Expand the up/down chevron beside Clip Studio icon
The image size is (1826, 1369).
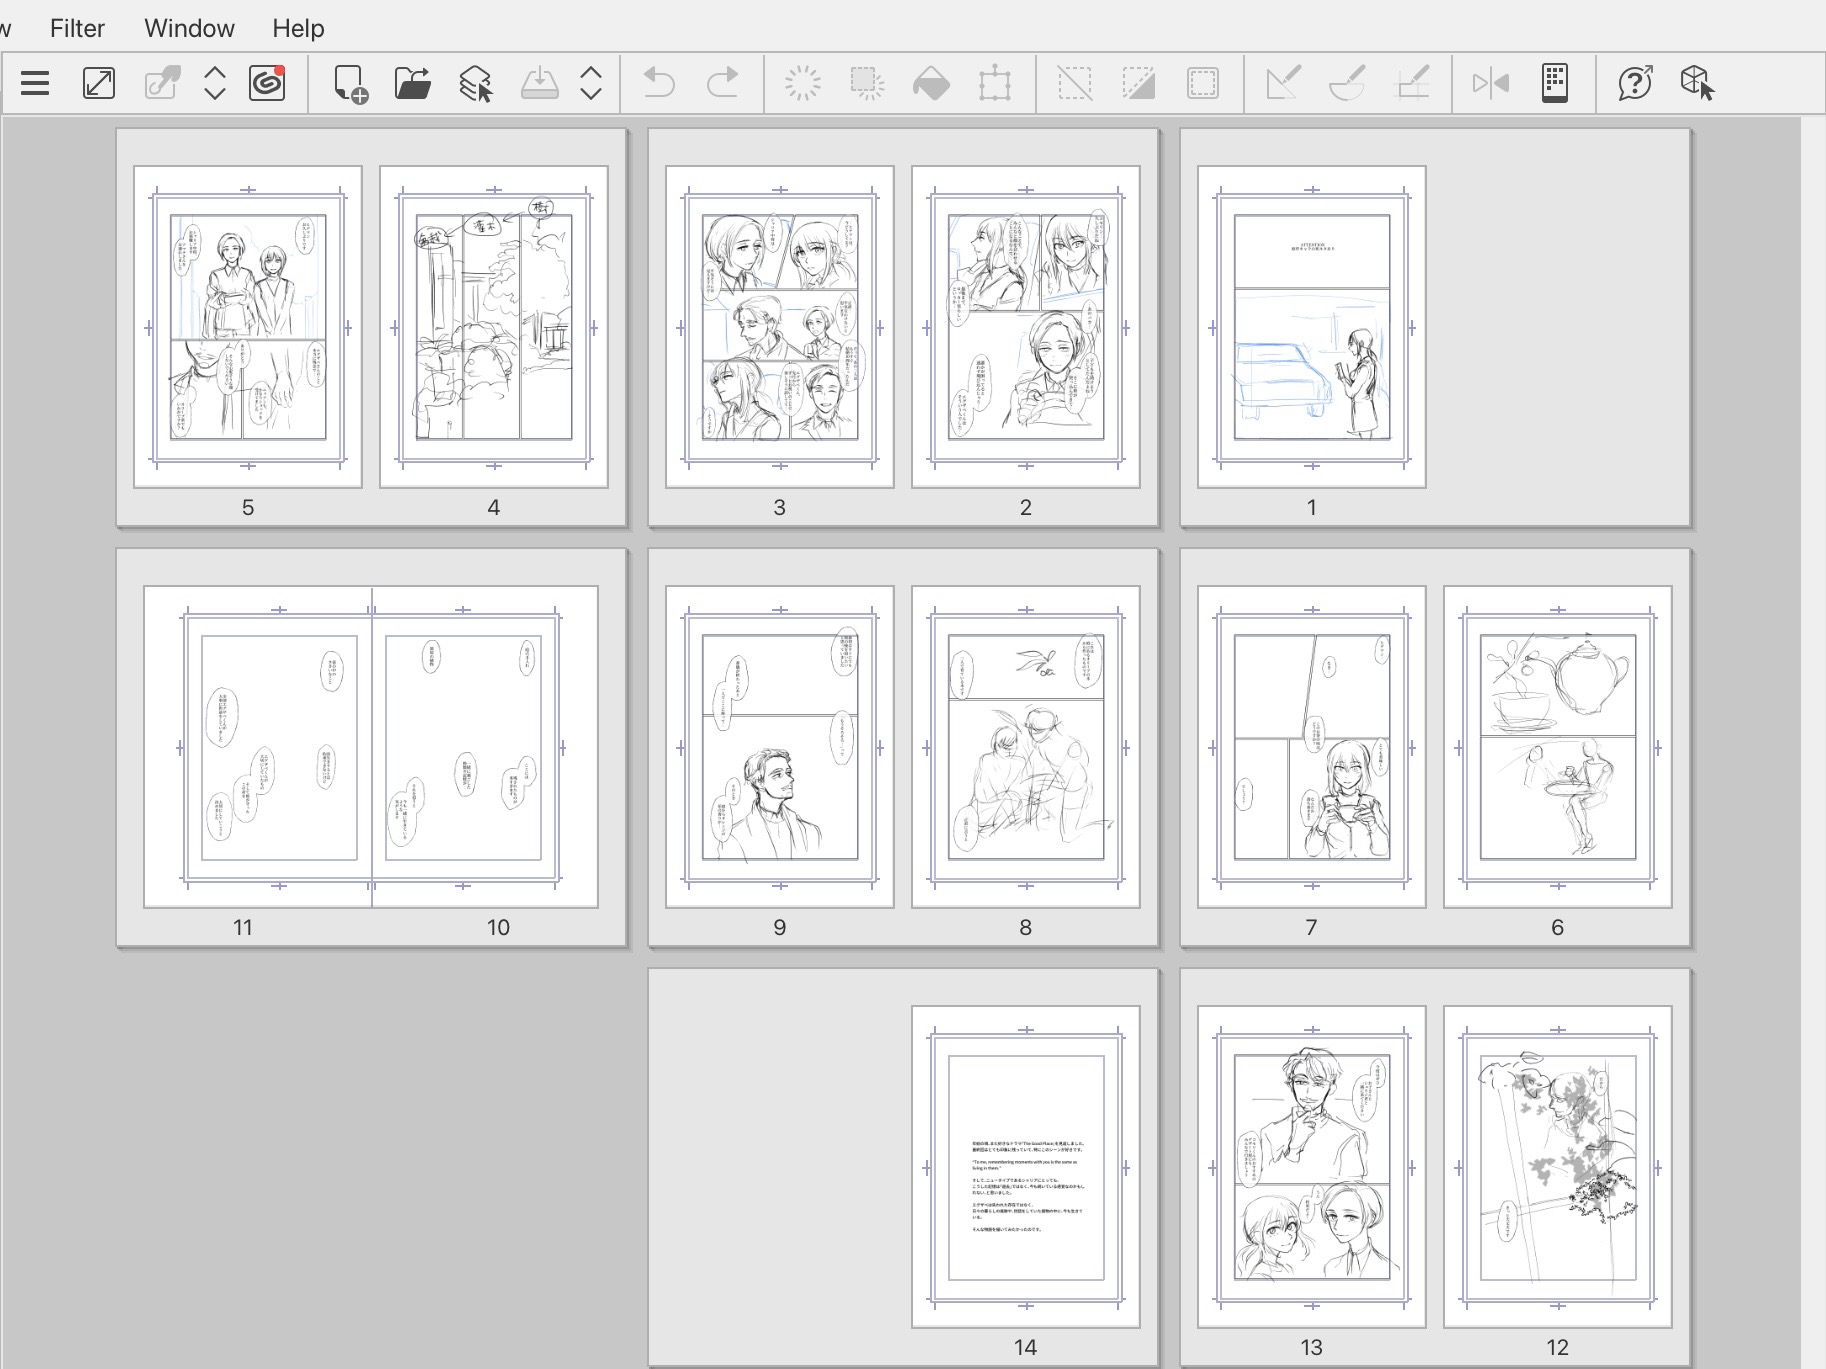pyautogui.click(x=214, y=83)
